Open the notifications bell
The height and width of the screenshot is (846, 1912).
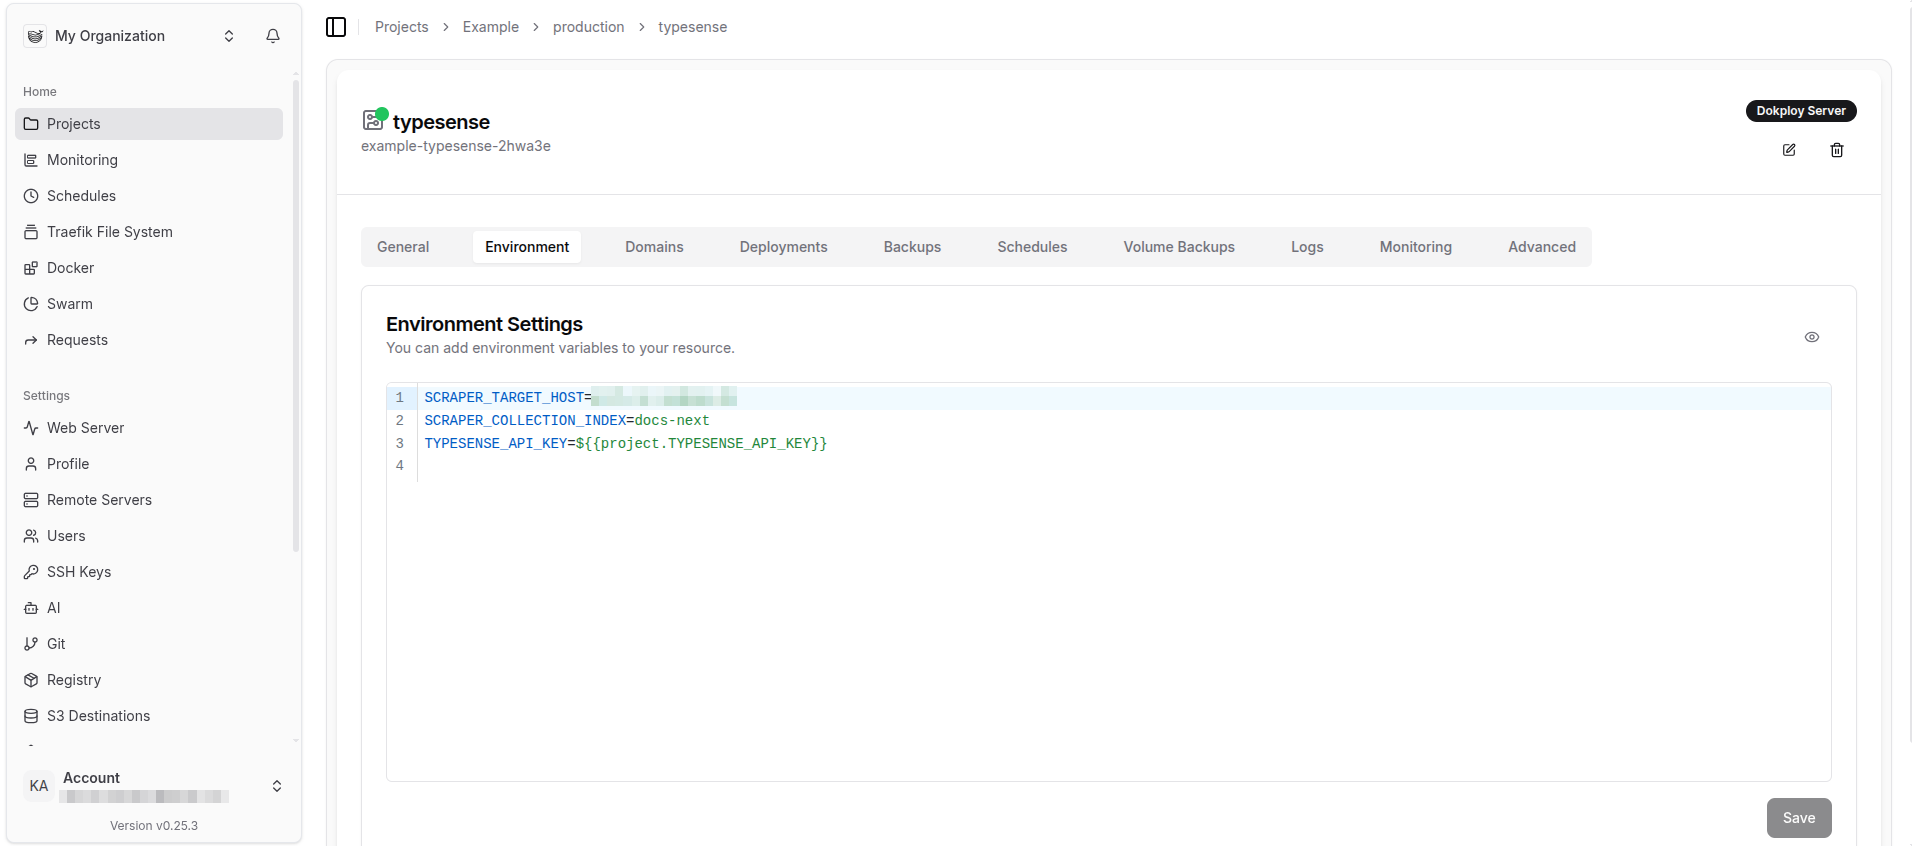(x=273, y=36)
